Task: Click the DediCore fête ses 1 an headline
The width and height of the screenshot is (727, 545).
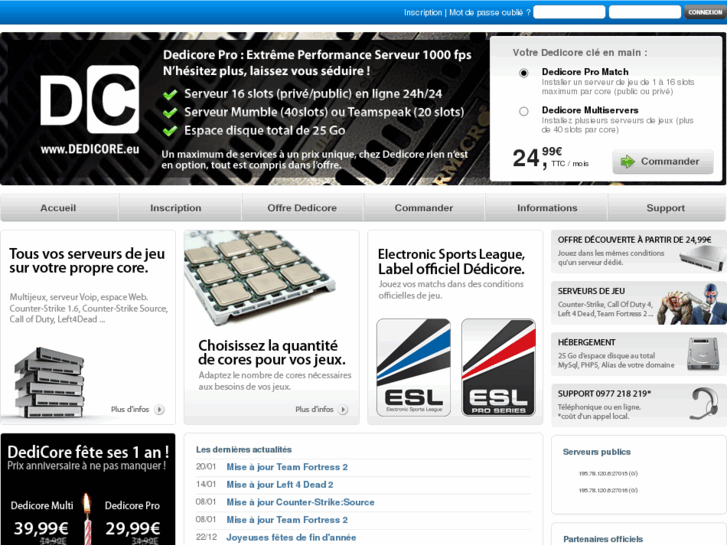Action: (88, 452)
